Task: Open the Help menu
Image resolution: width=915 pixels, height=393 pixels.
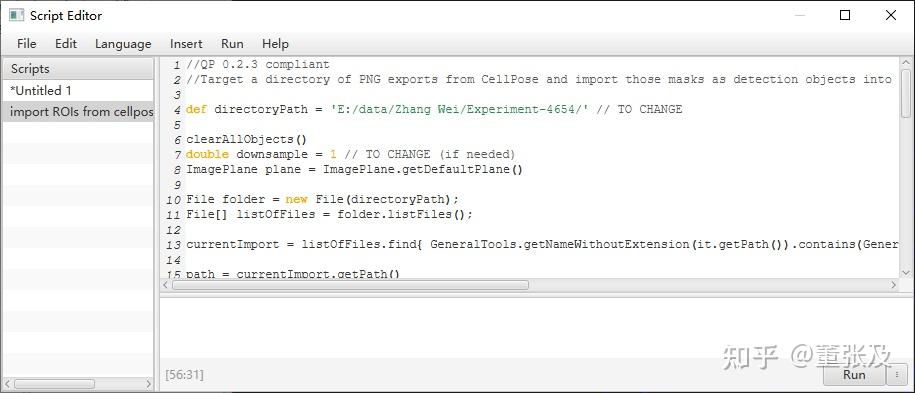Action: [x=275, y=44]
